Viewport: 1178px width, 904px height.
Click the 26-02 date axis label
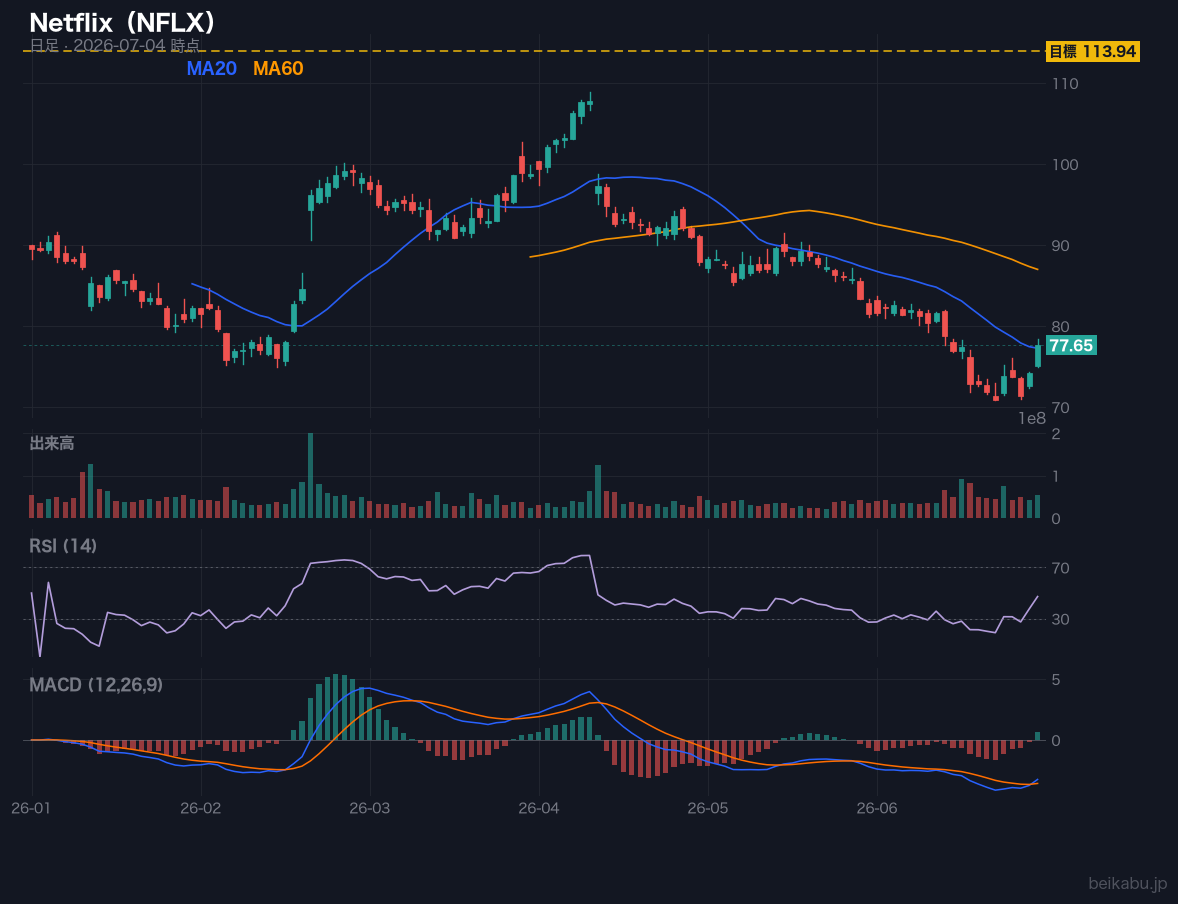(201, 809)
